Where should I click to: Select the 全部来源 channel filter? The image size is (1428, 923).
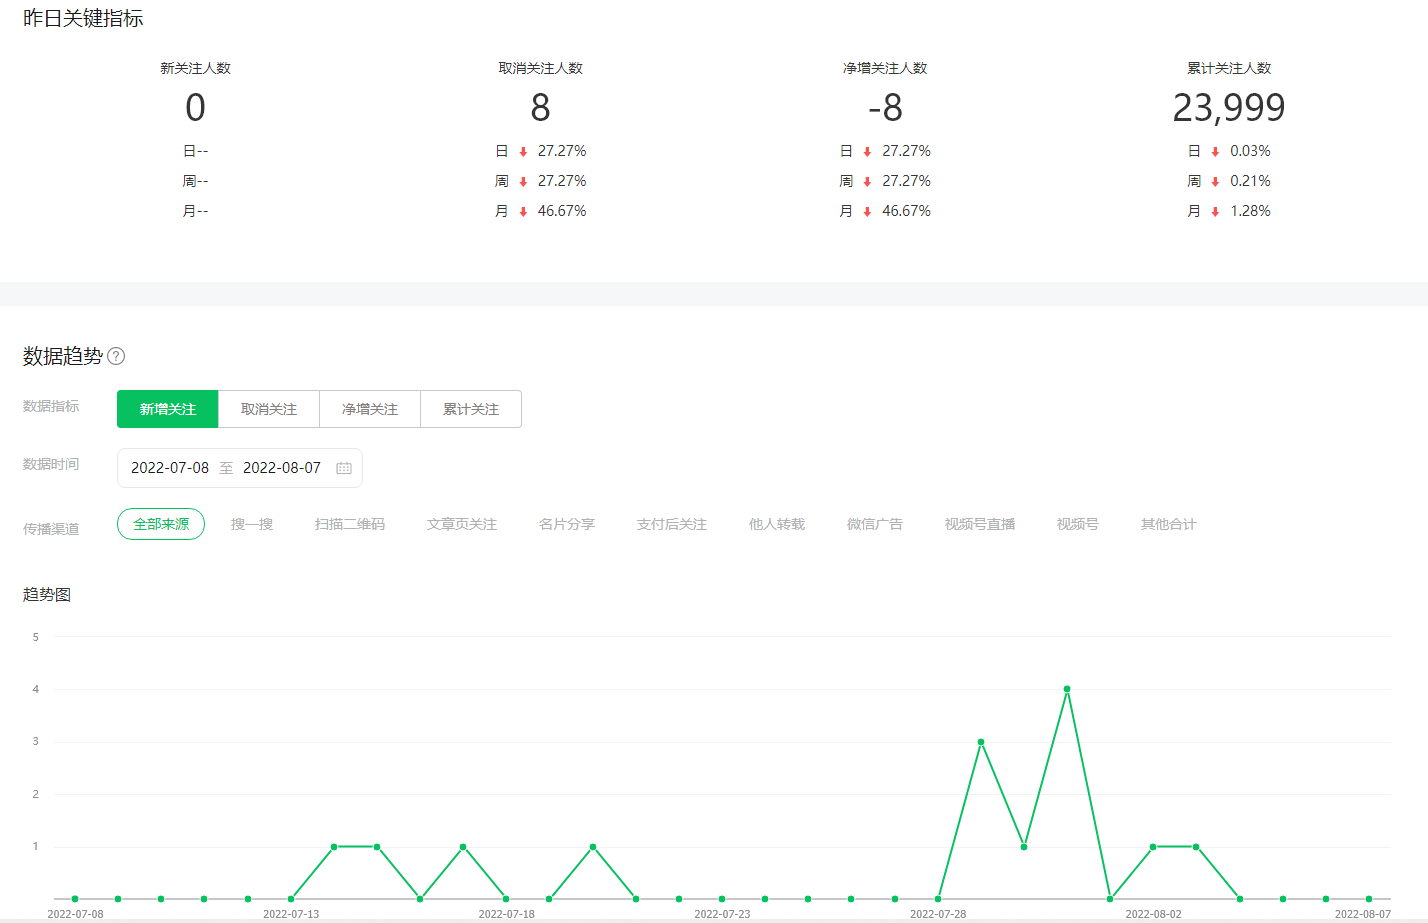(161, 524)
